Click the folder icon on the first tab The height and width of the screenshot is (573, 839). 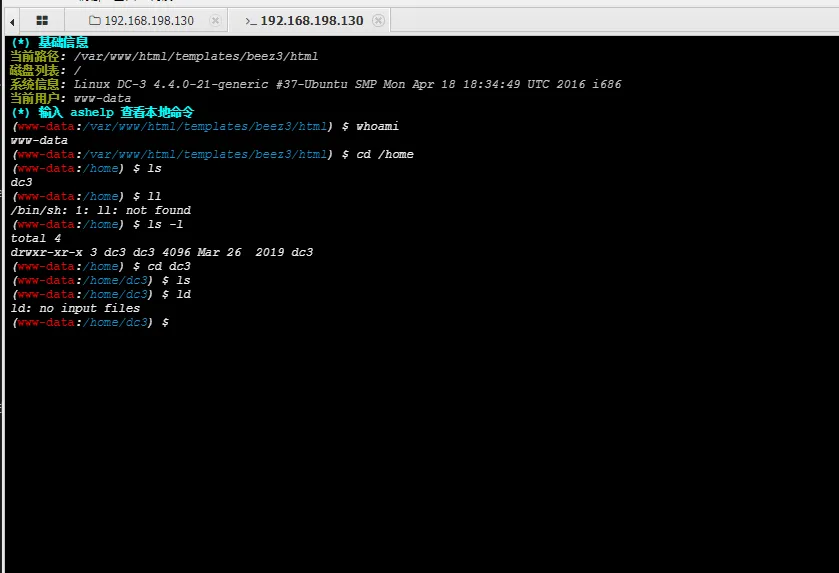coord(95,20)
